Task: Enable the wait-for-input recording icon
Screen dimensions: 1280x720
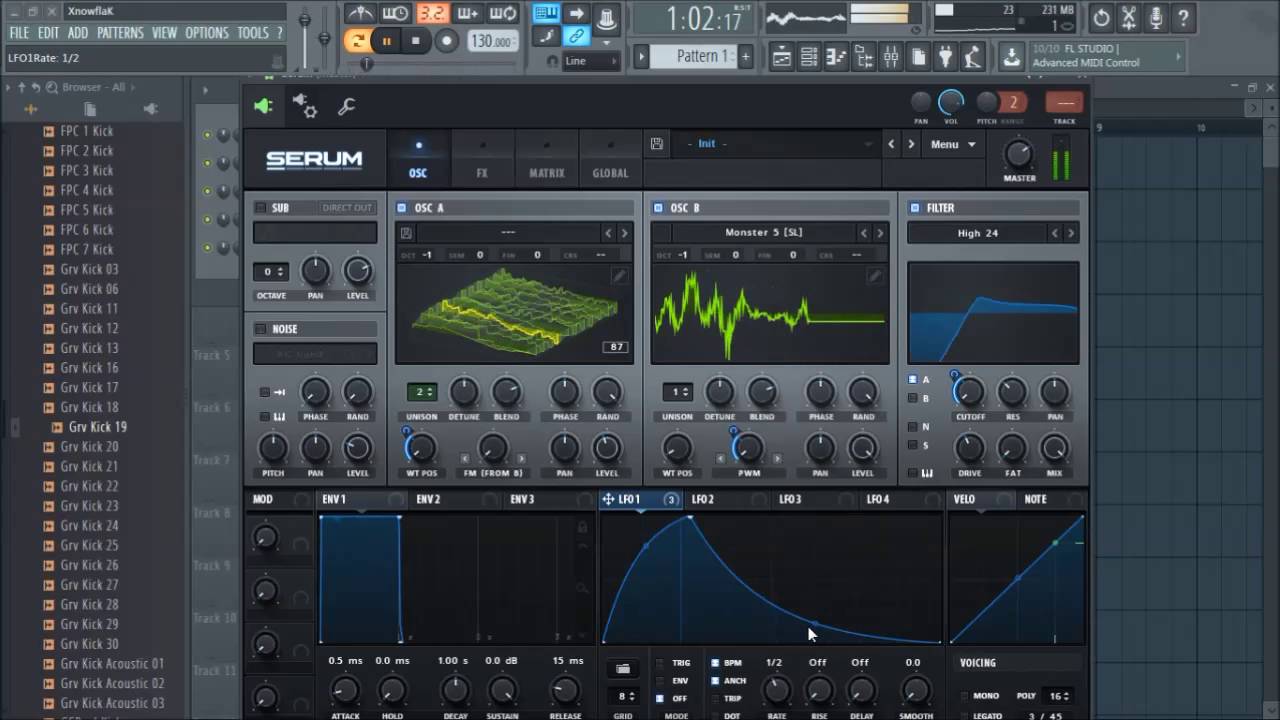Action: 395,14
